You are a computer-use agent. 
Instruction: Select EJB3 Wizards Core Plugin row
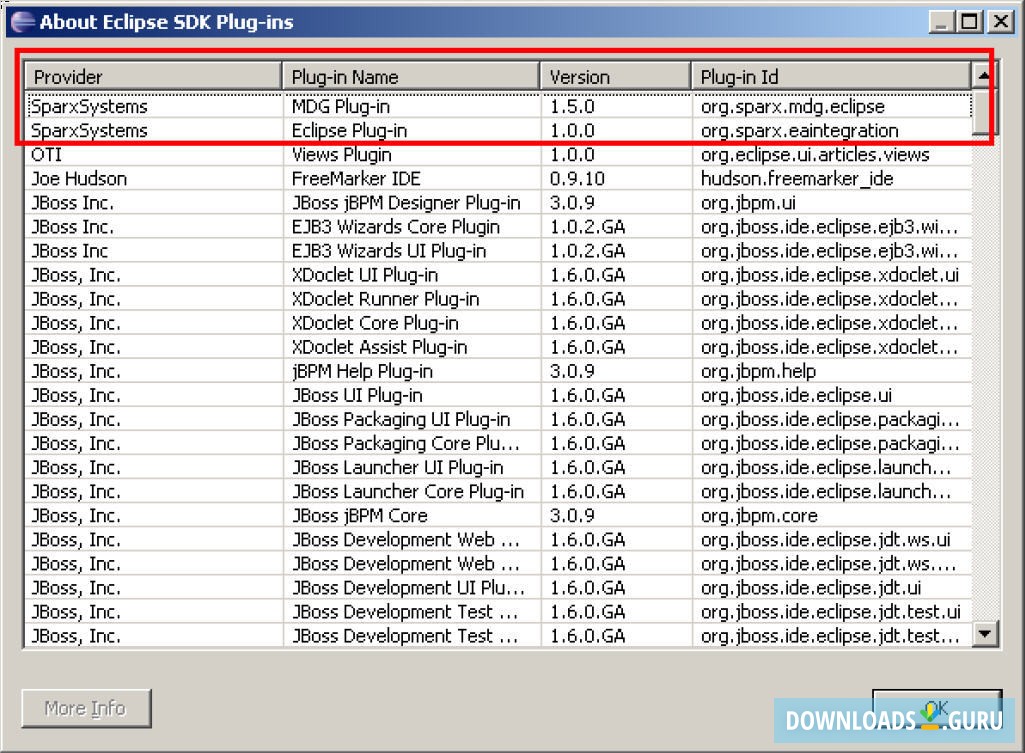coord(498,227)
